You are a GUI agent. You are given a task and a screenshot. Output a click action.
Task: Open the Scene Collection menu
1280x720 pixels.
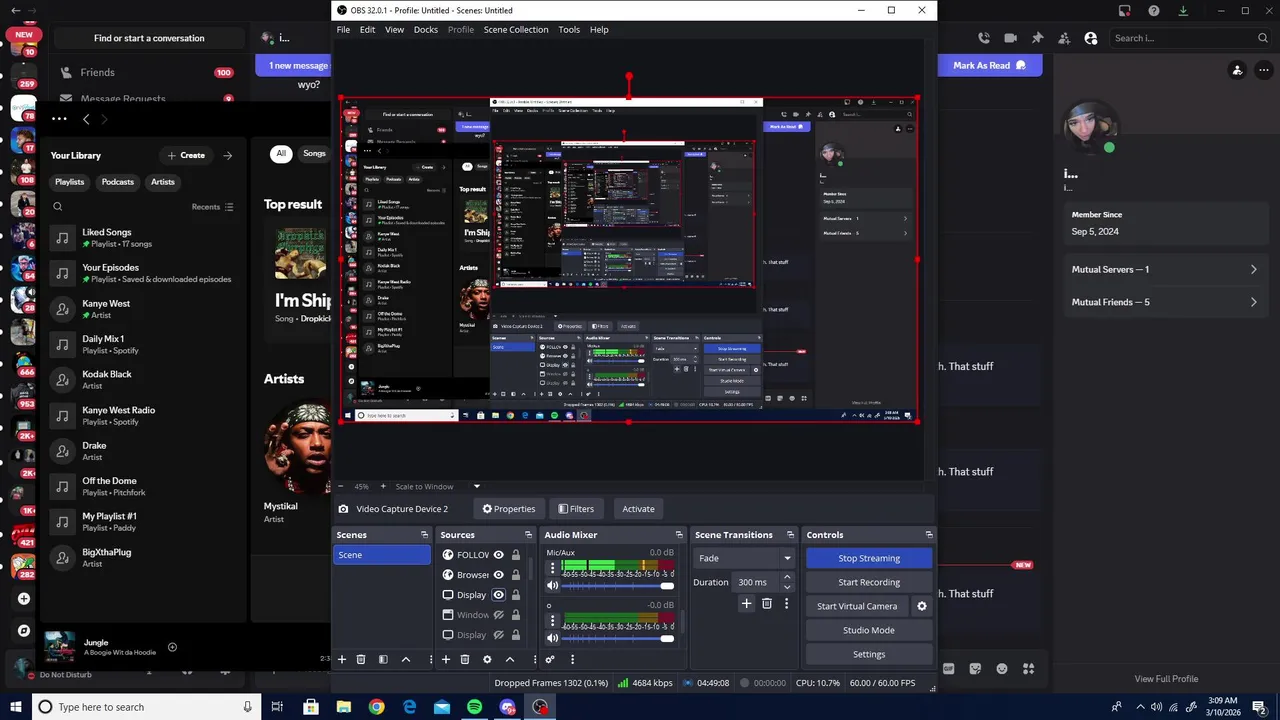click(x=516, y=30)
